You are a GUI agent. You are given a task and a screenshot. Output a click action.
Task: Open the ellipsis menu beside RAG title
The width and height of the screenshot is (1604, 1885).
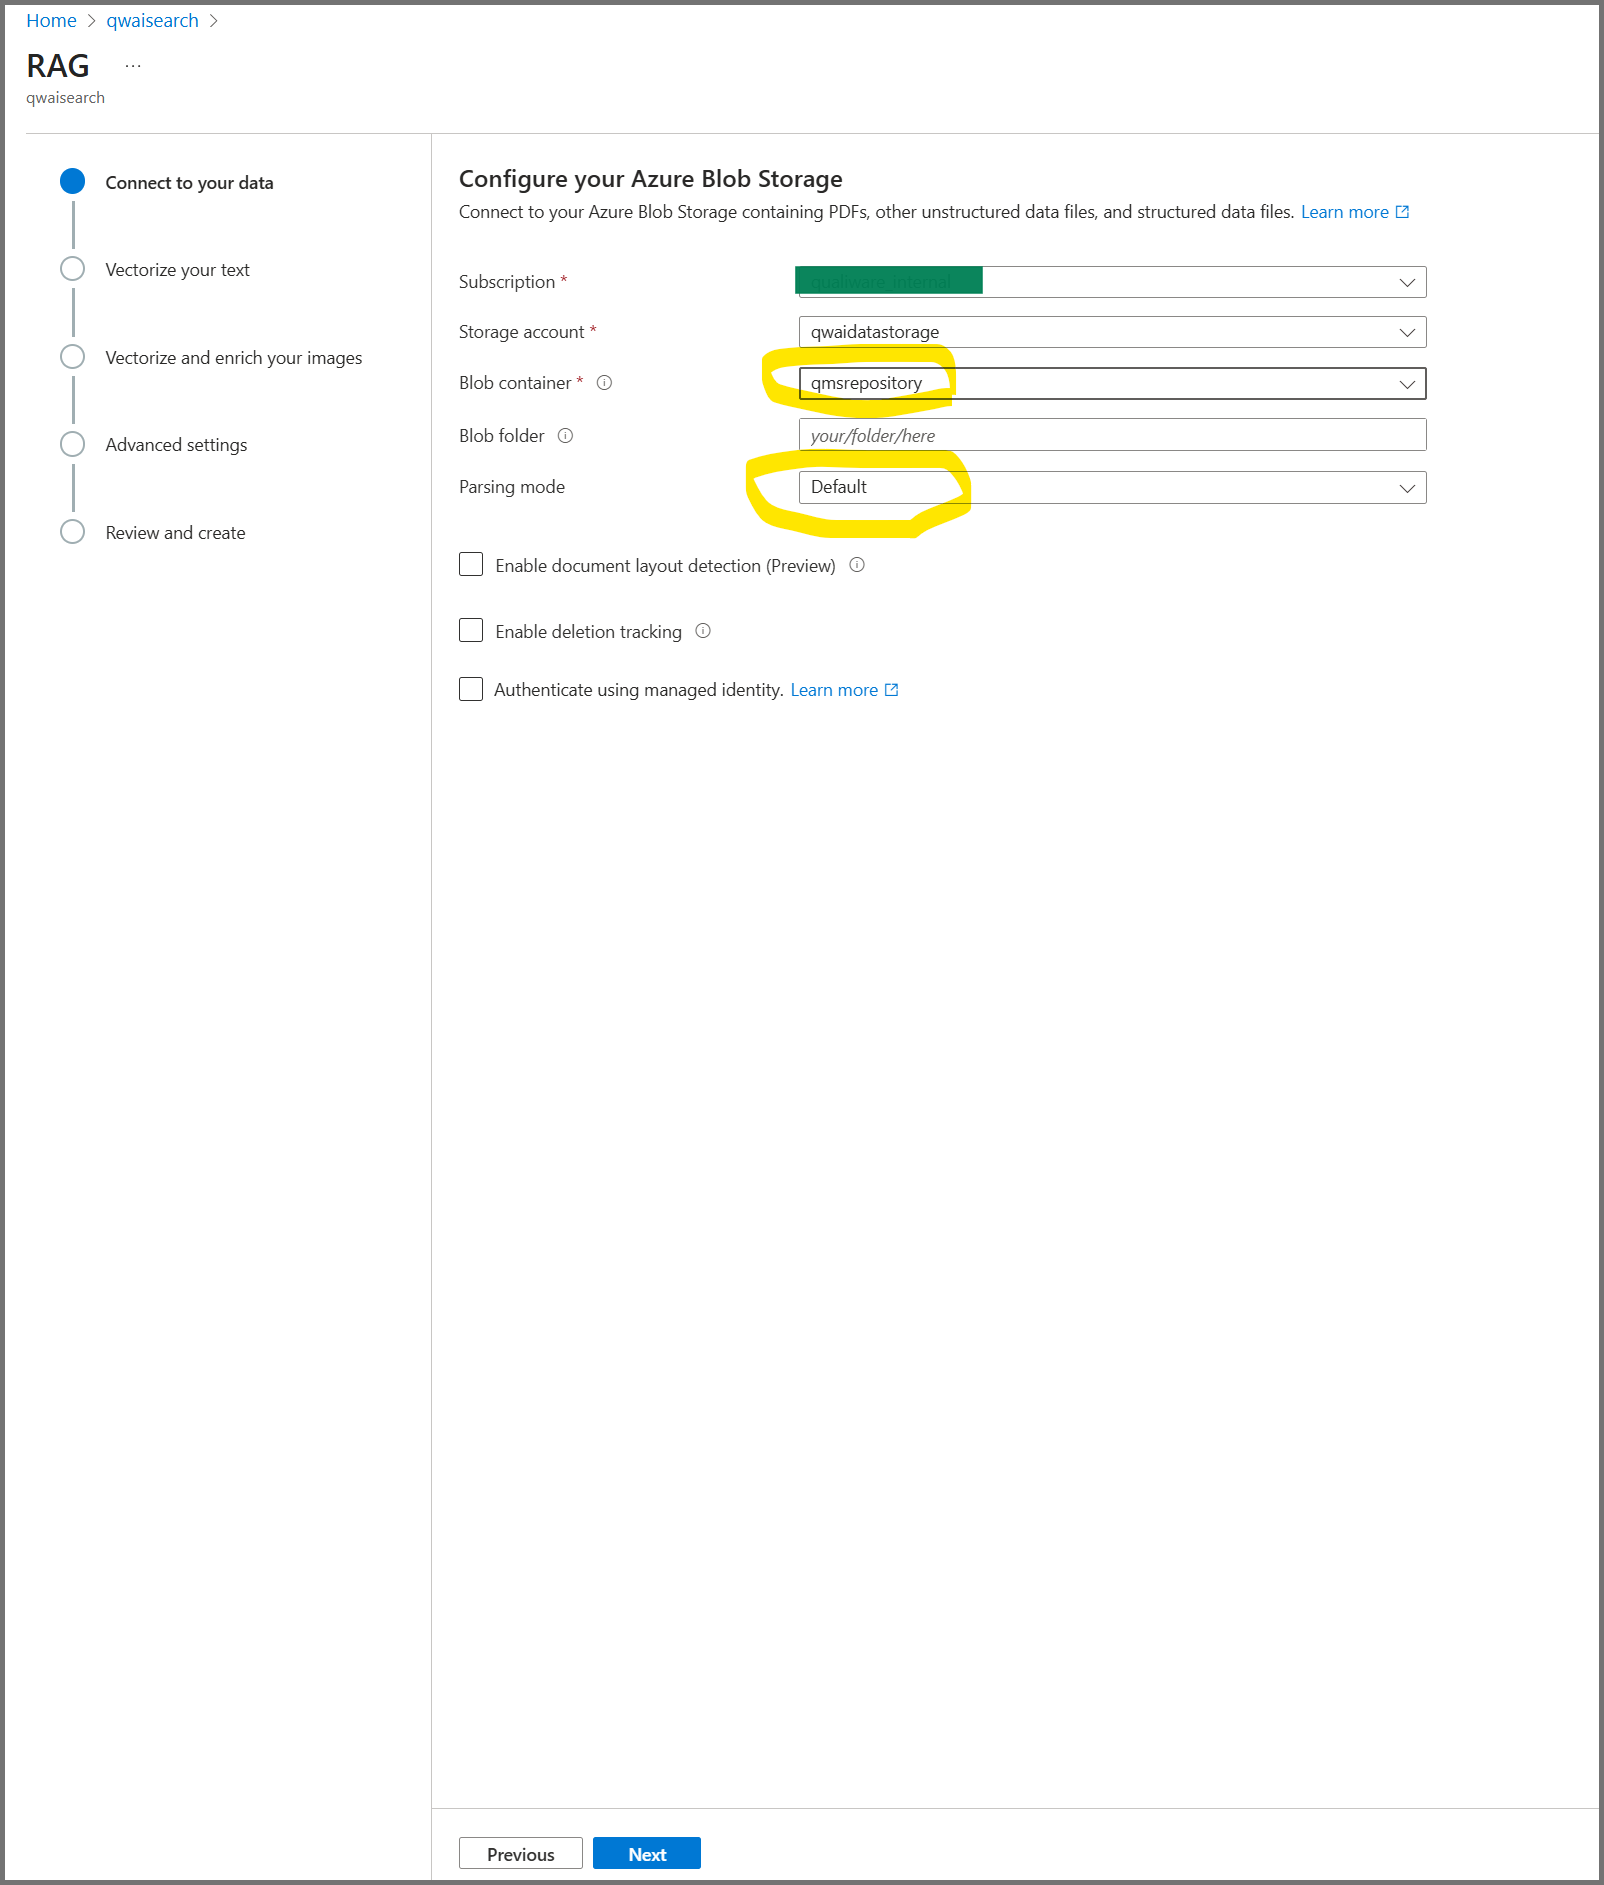click(x=133, y=66)
